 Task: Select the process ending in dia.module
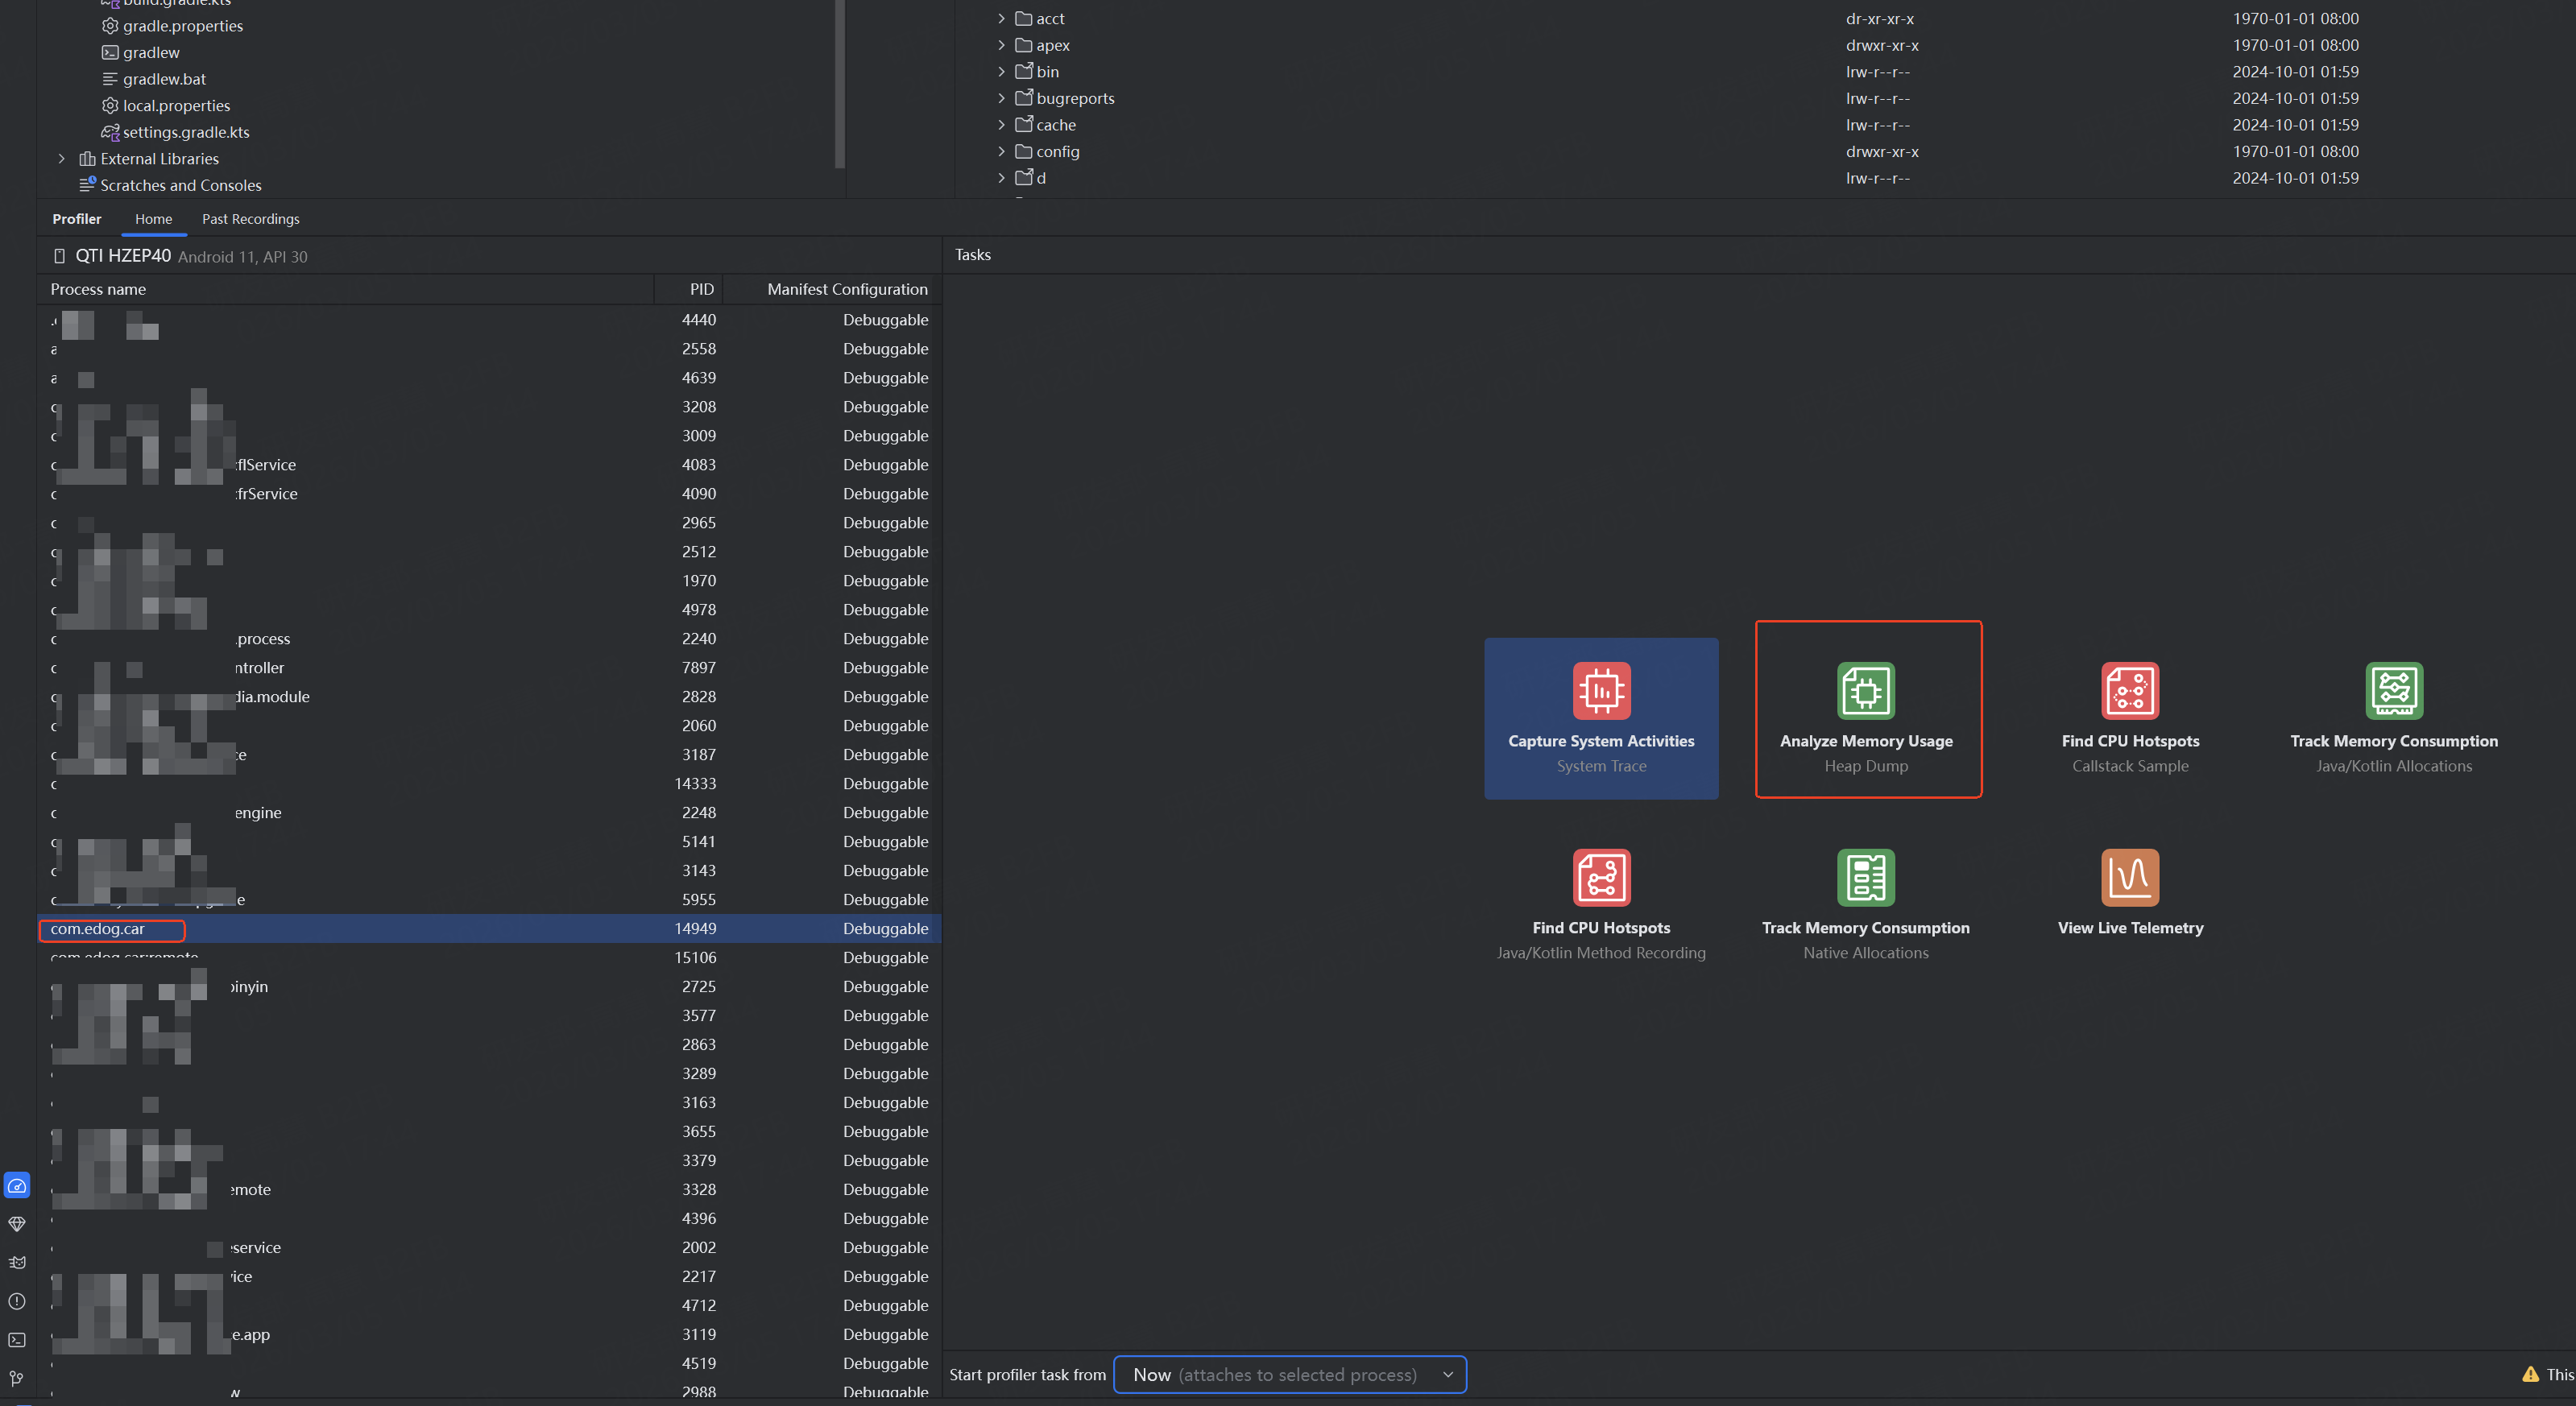point(490,696)
